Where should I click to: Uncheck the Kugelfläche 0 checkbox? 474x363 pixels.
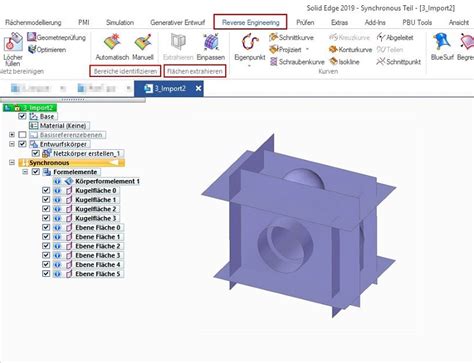tap(46, 190)
